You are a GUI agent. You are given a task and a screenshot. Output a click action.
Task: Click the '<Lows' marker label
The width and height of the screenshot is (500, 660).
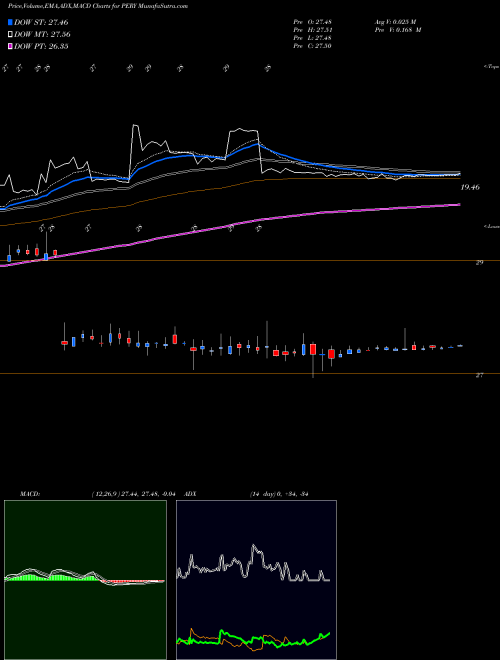point(492,226)
